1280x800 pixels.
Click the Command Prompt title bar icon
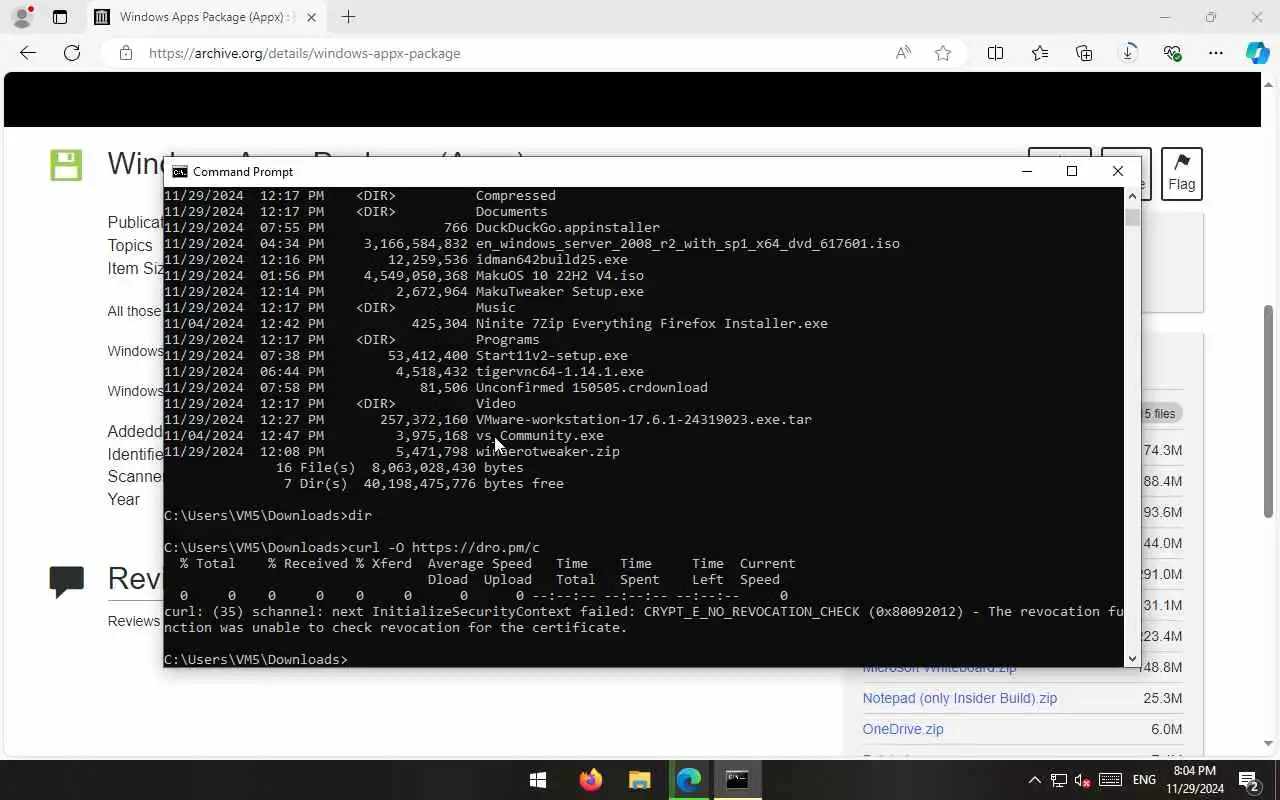tap(179, 172)
